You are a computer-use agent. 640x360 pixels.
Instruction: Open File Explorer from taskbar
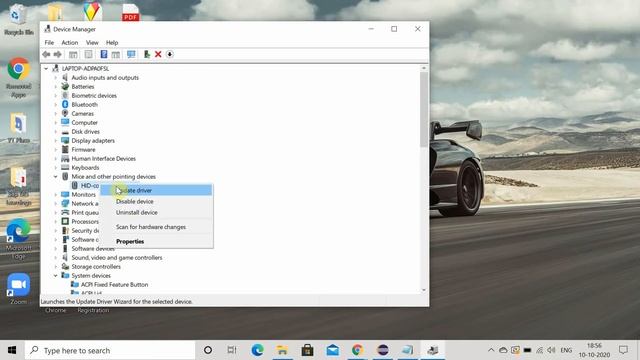(282, 350)
